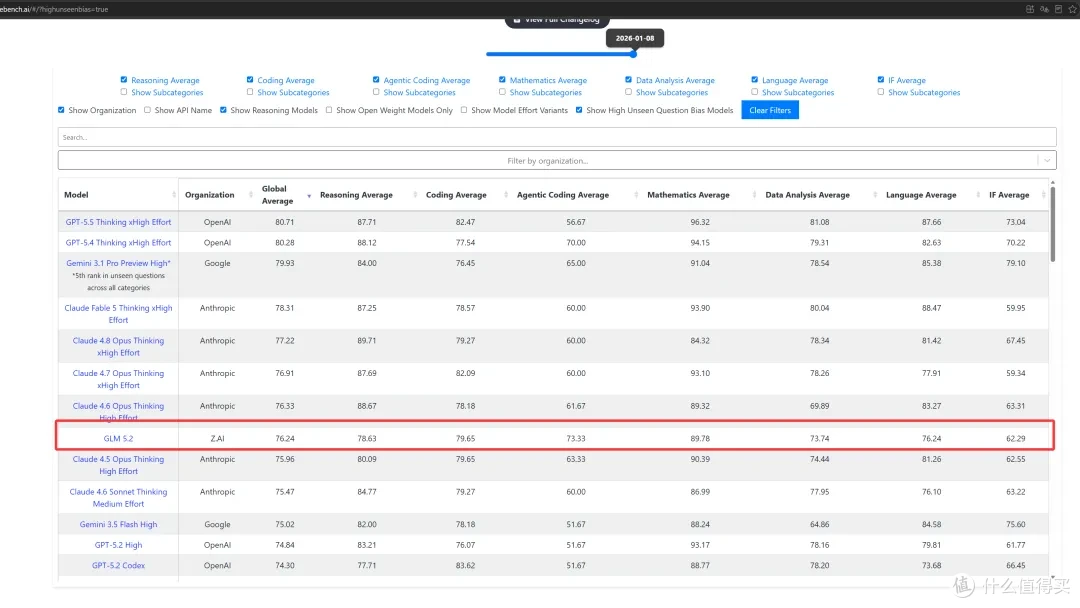Toggle Reasoning Average checkbox

coord(124,80)
